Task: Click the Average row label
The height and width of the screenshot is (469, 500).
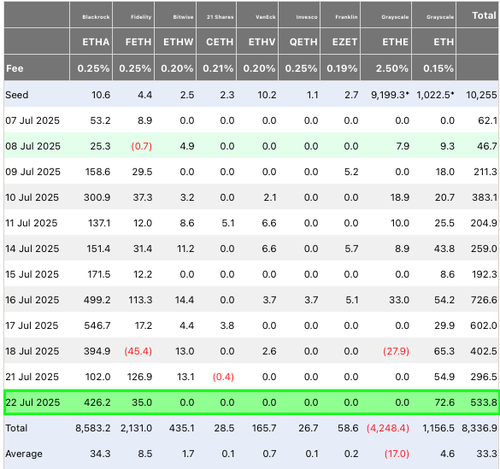Action: coord(24,454)
